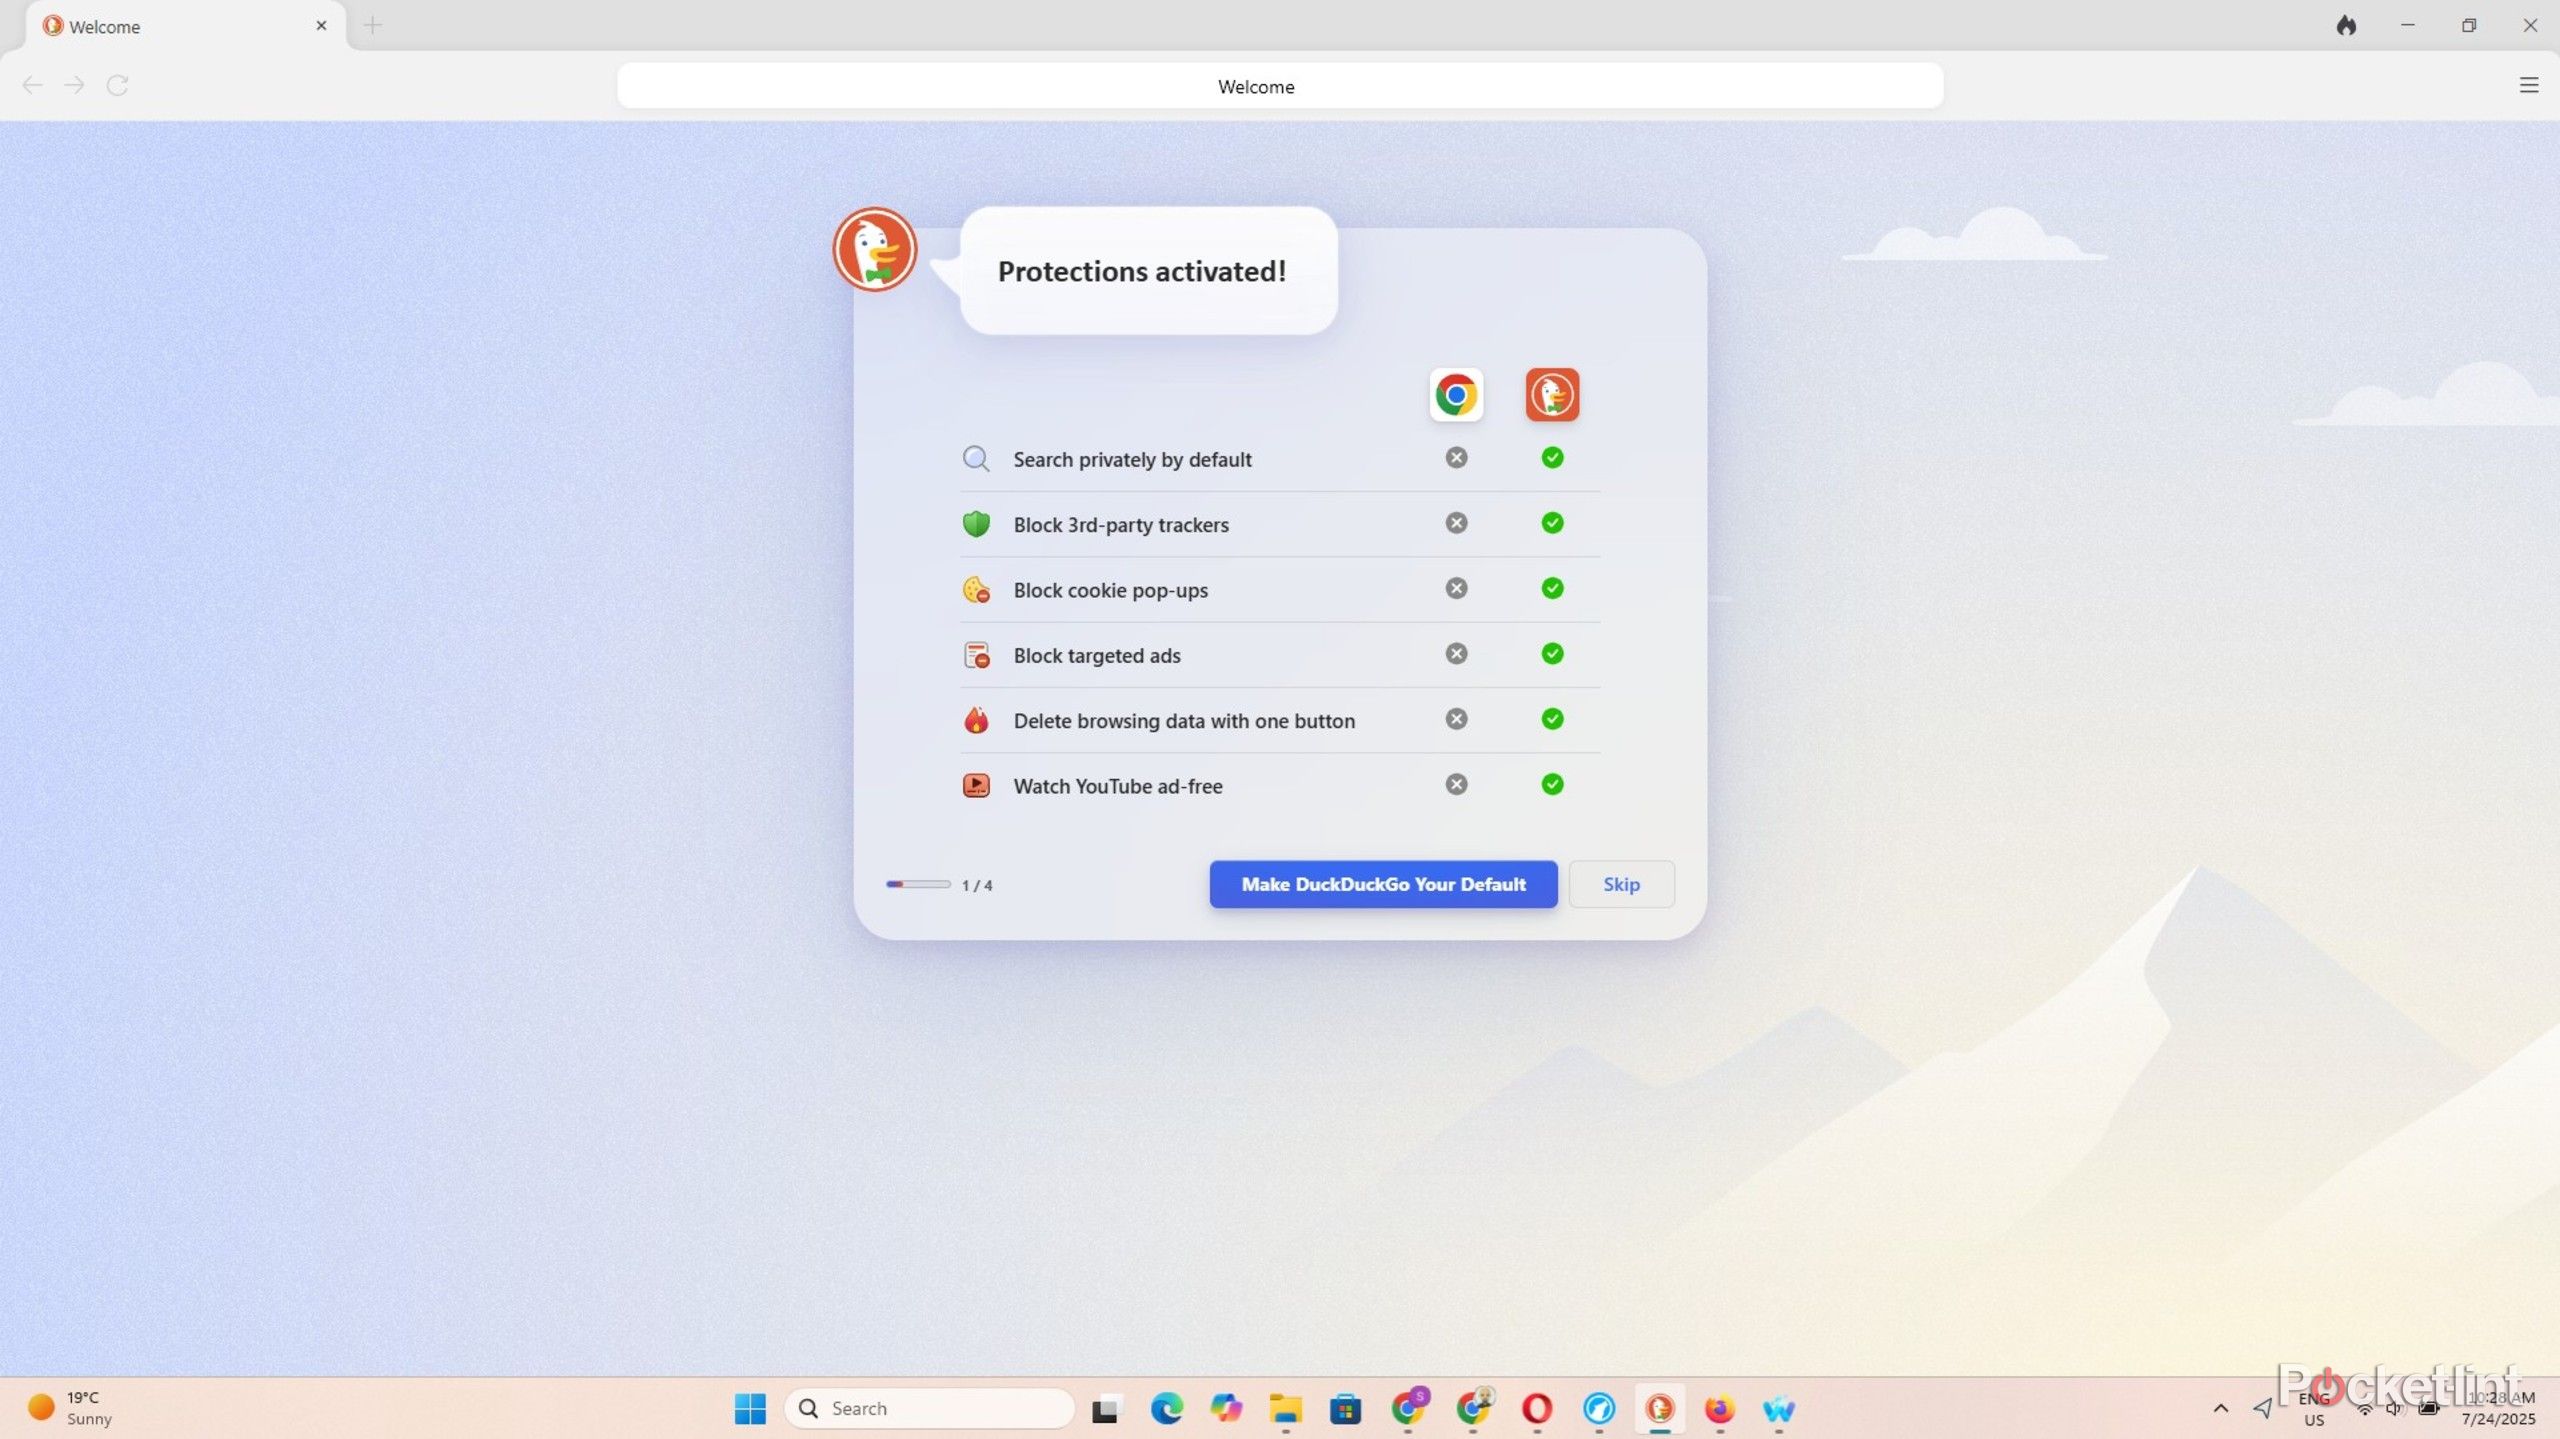Click the 1 / 4 step counter
The image size is (2560, 1439).
pos(977,885)
